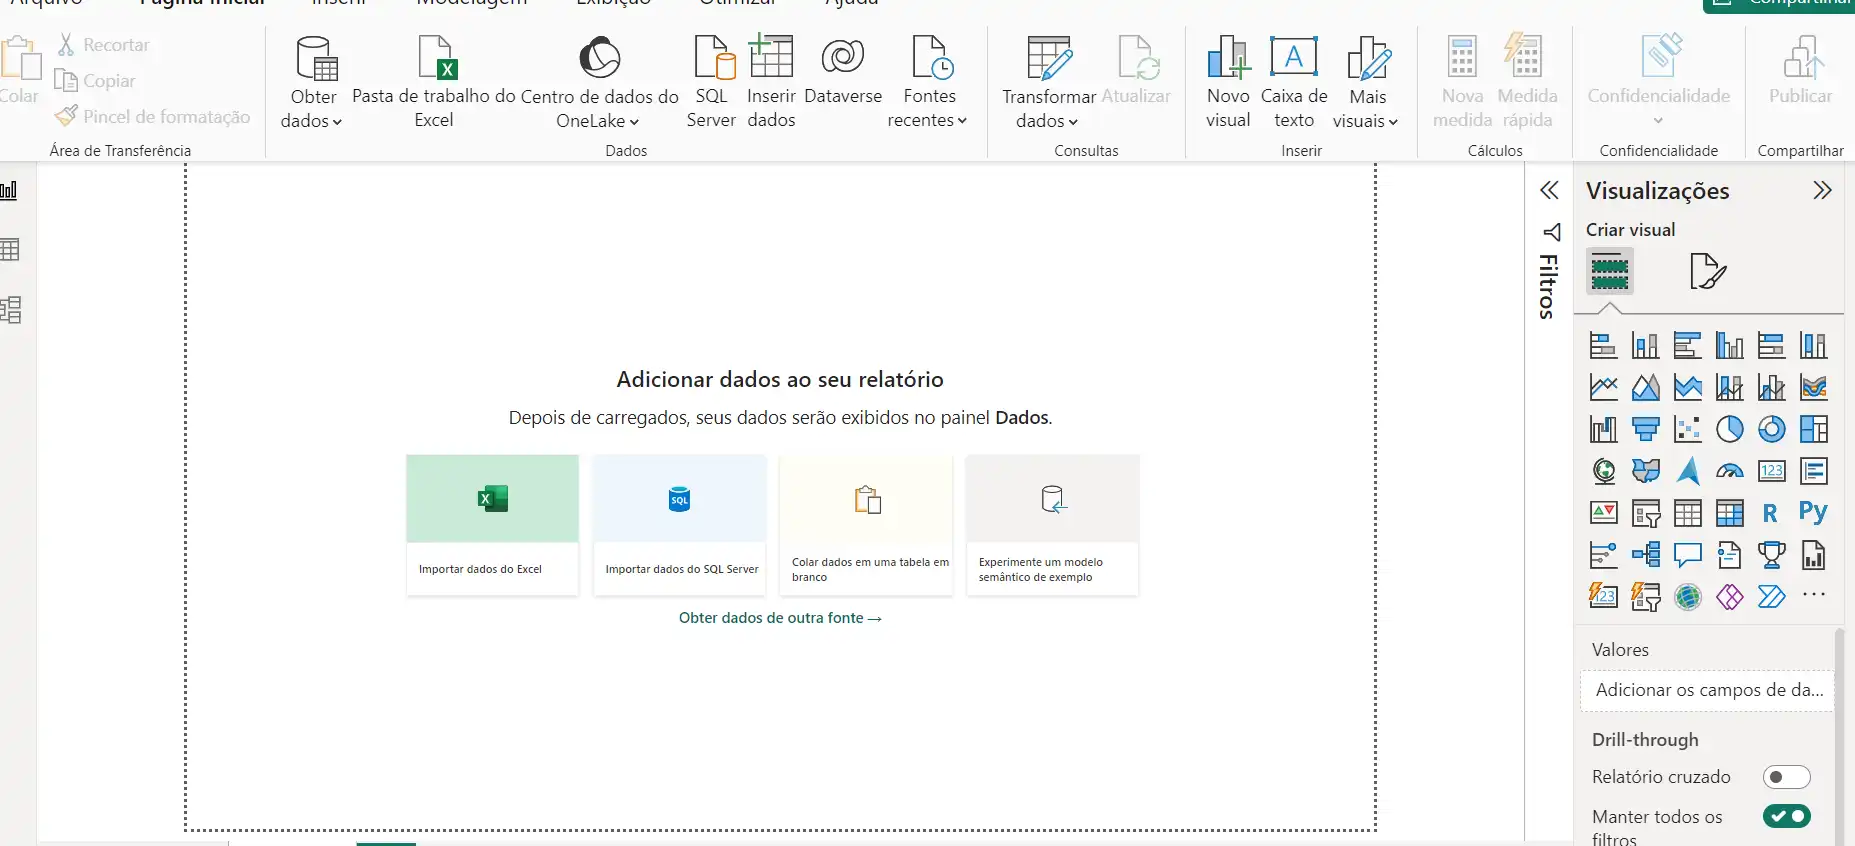Select the matrix visual
This screenshot has height=846, width=1855.
click(x=1729, y=513)
